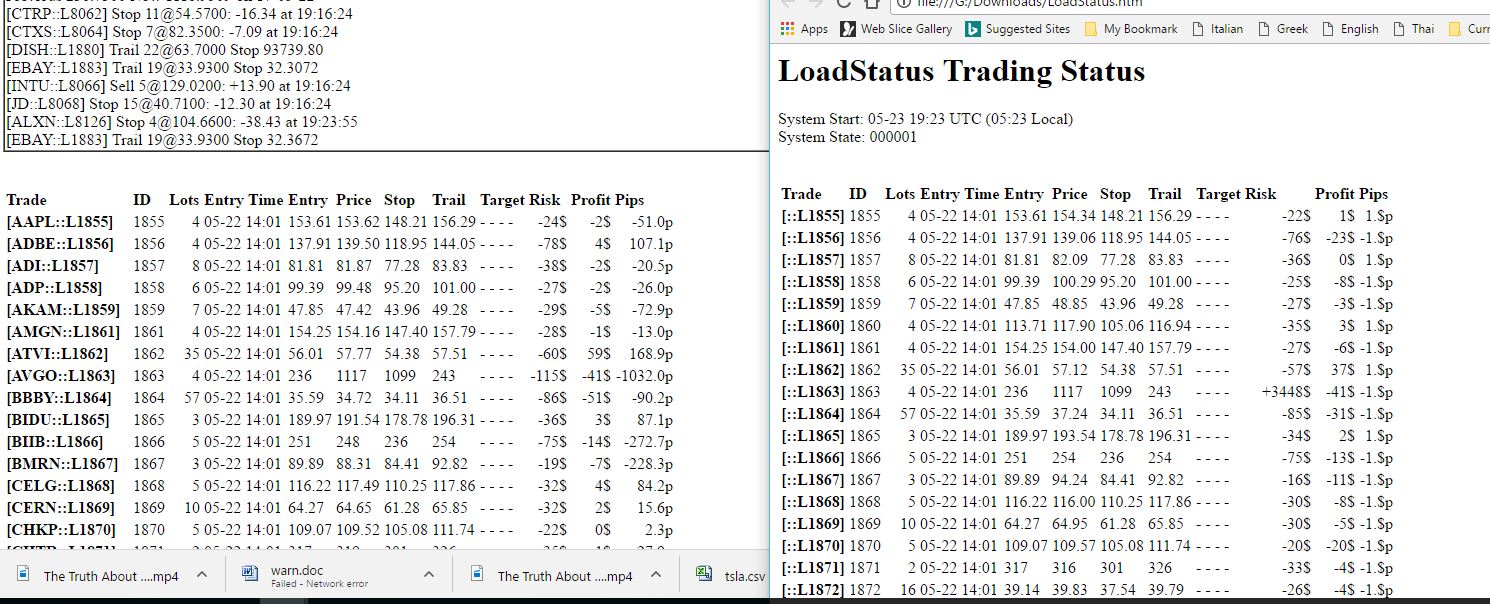Open the English bookmark

(1360, 29)
